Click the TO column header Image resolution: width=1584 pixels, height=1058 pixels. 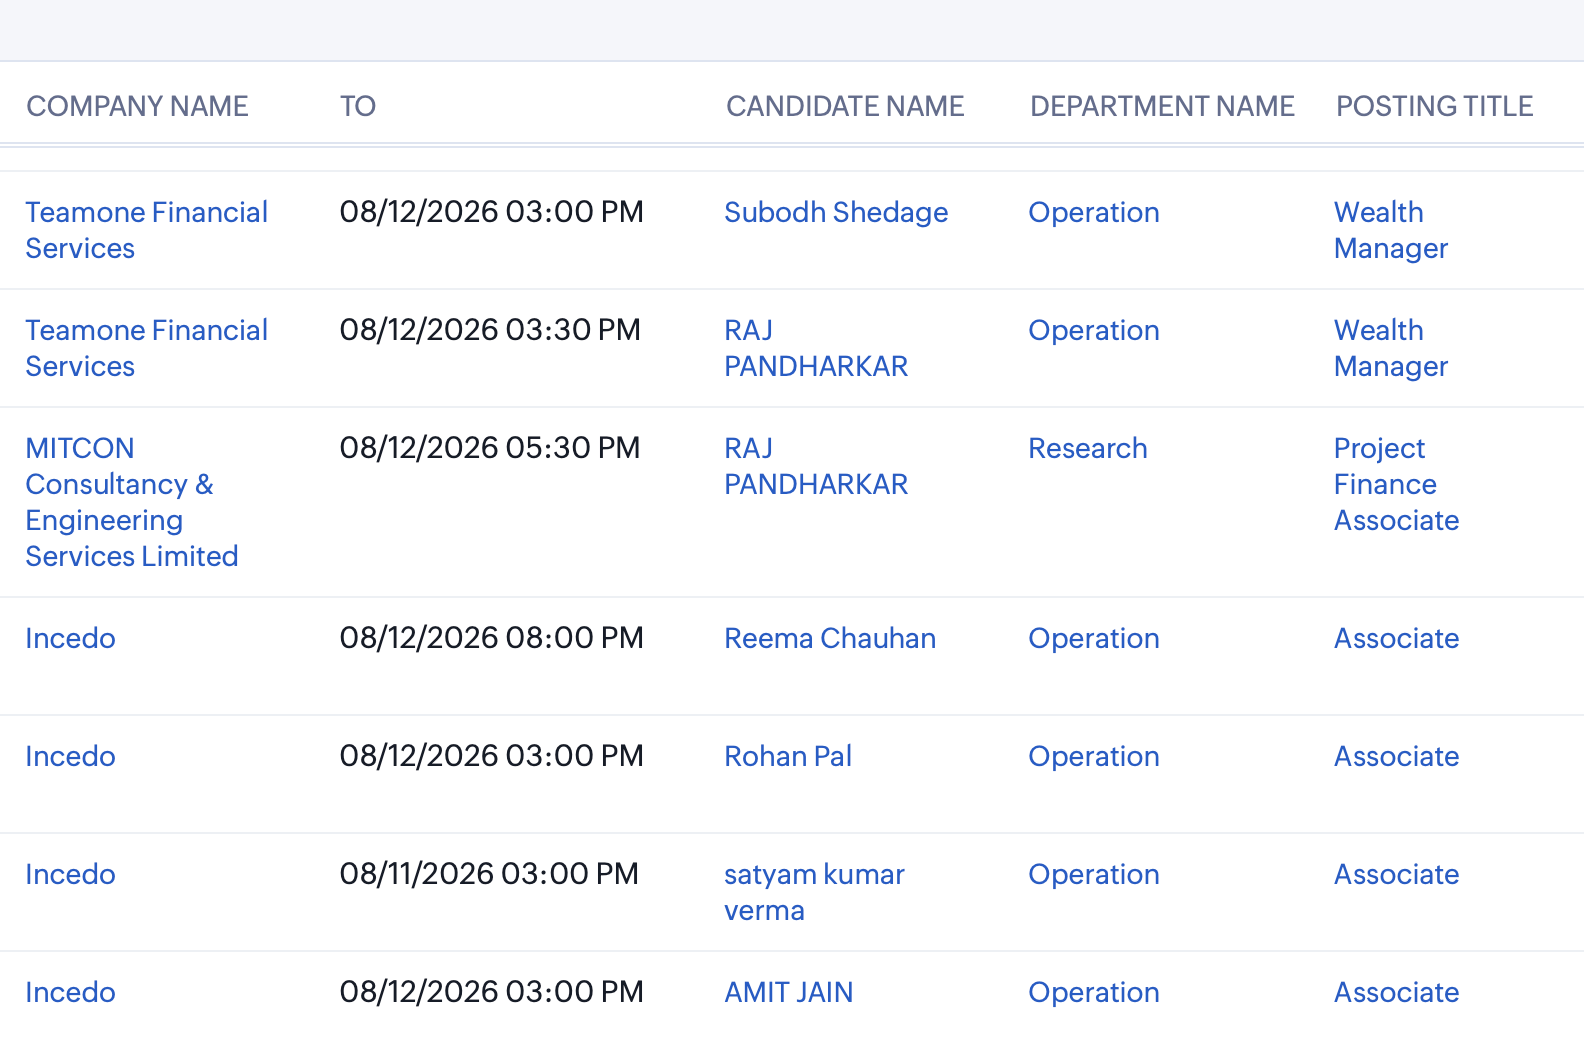[x=358, y=106]
